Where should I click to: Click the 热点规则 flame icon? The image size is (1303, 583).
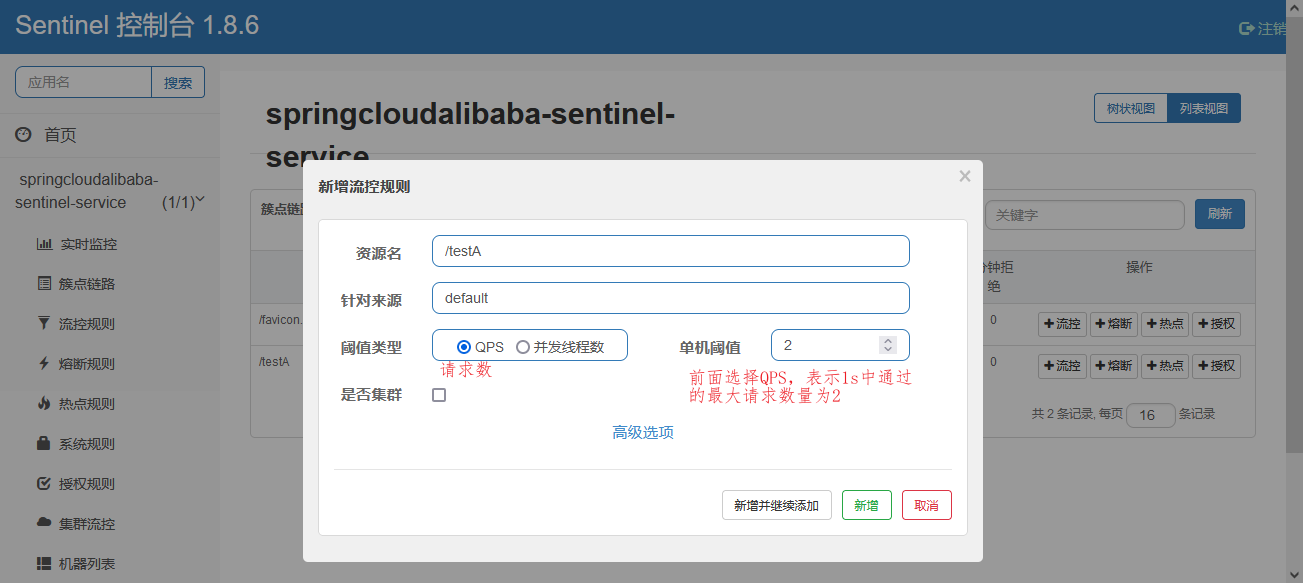pyautogui.click(x=44, y=404)
